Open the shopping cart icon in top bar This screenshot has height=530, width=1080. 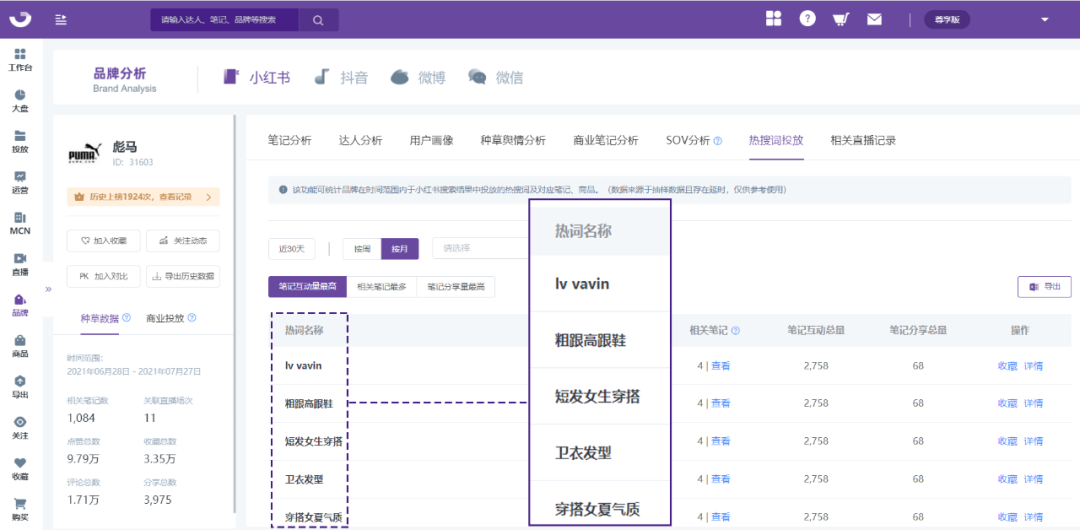coord(841,19)
